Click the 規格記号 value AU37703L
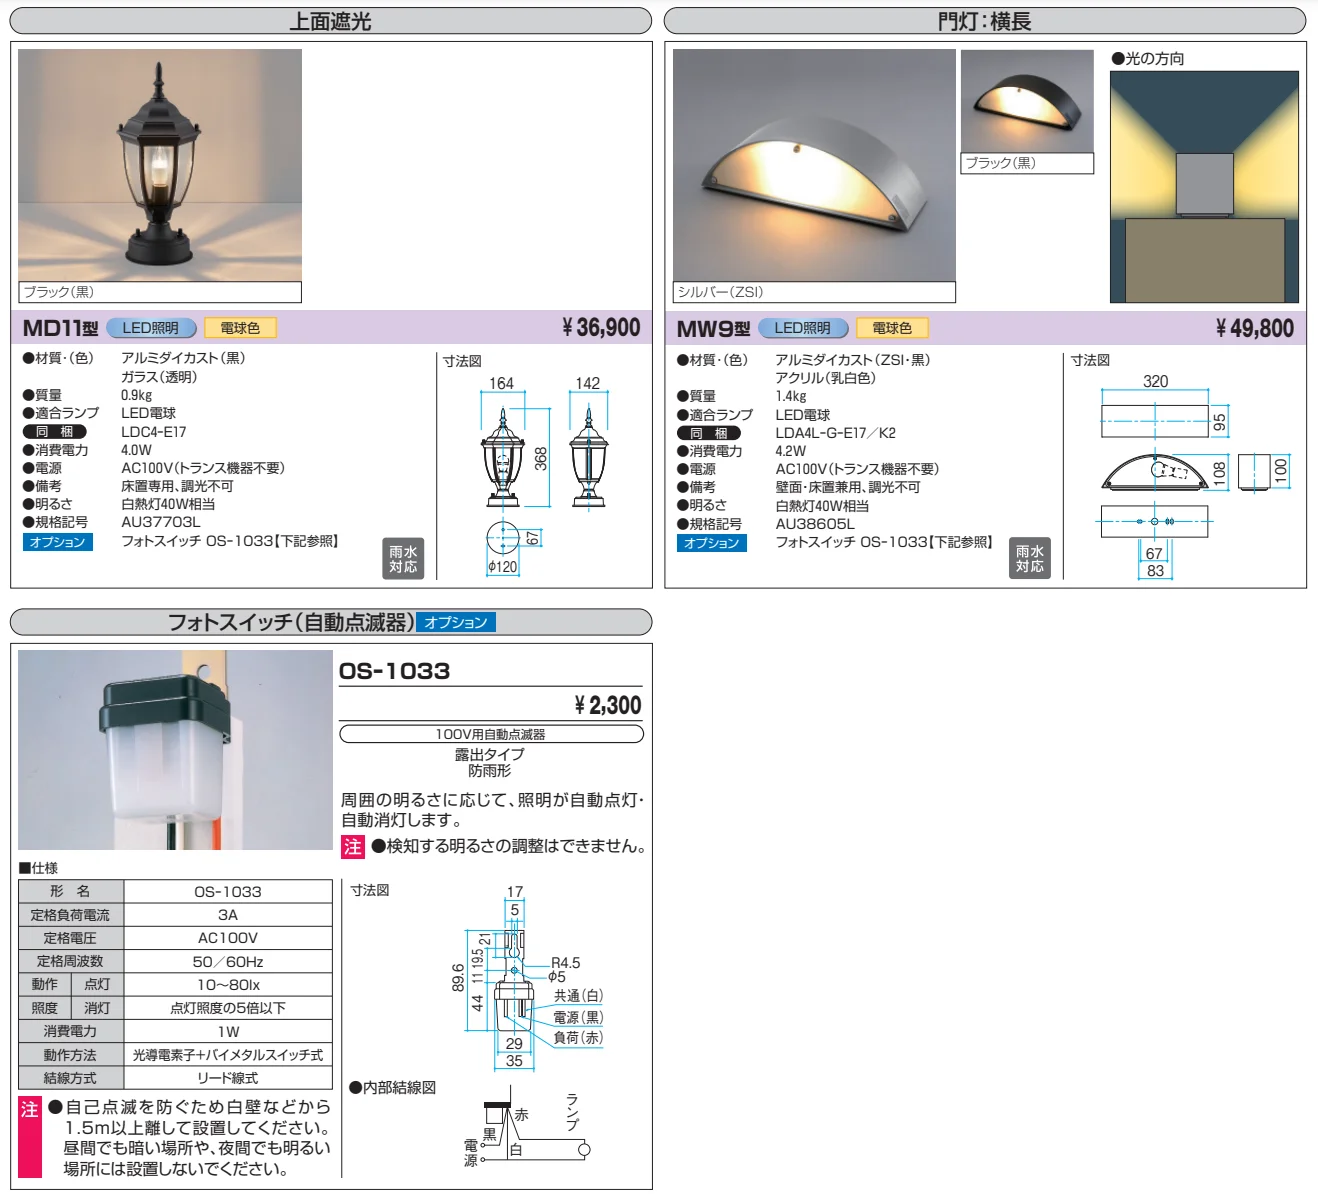The height and width of the screenshot is (1194, 1318). click(x=161, y=522)
